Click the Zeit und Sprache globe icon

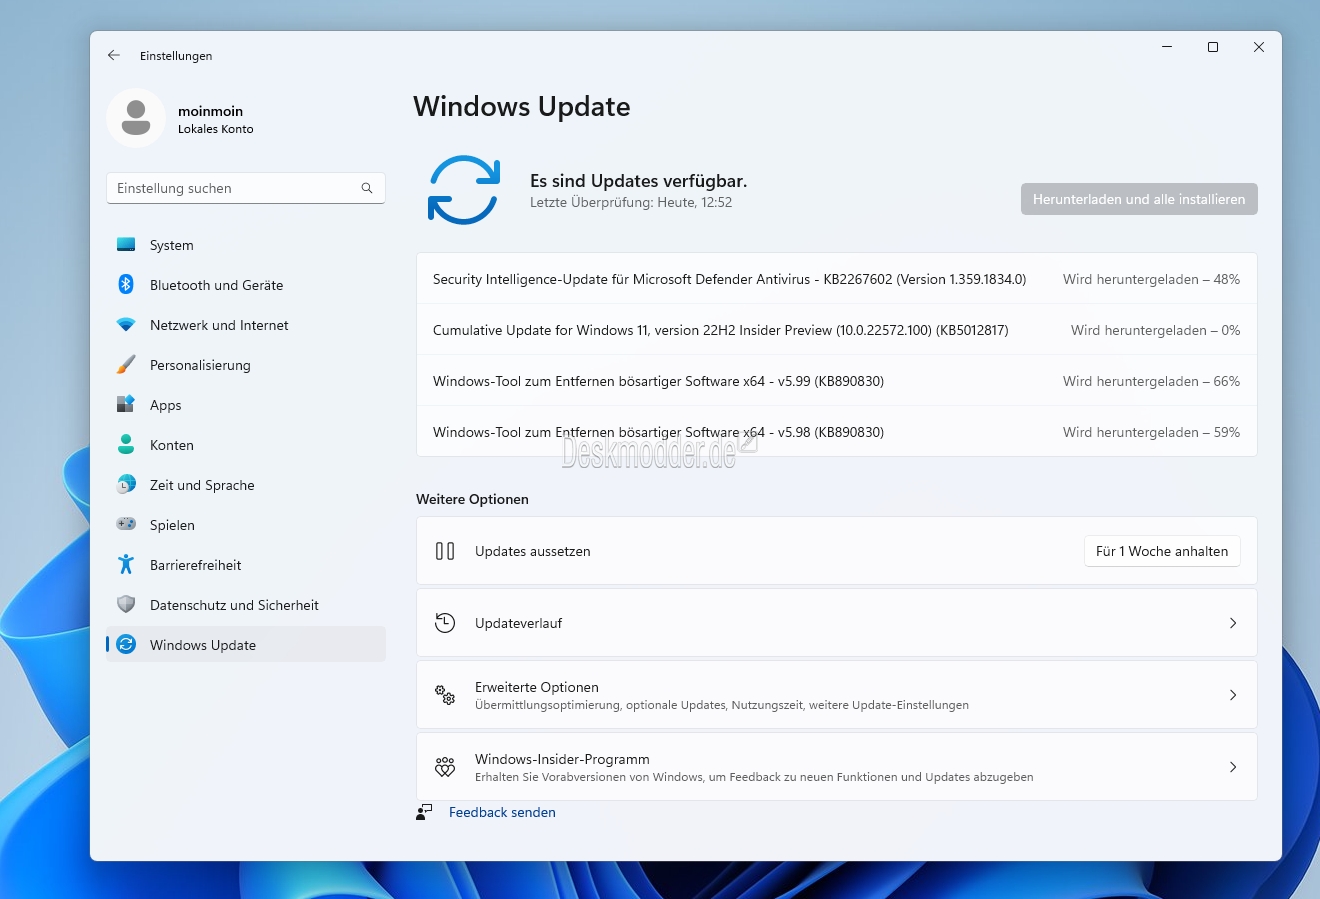(x=126, y=485)
